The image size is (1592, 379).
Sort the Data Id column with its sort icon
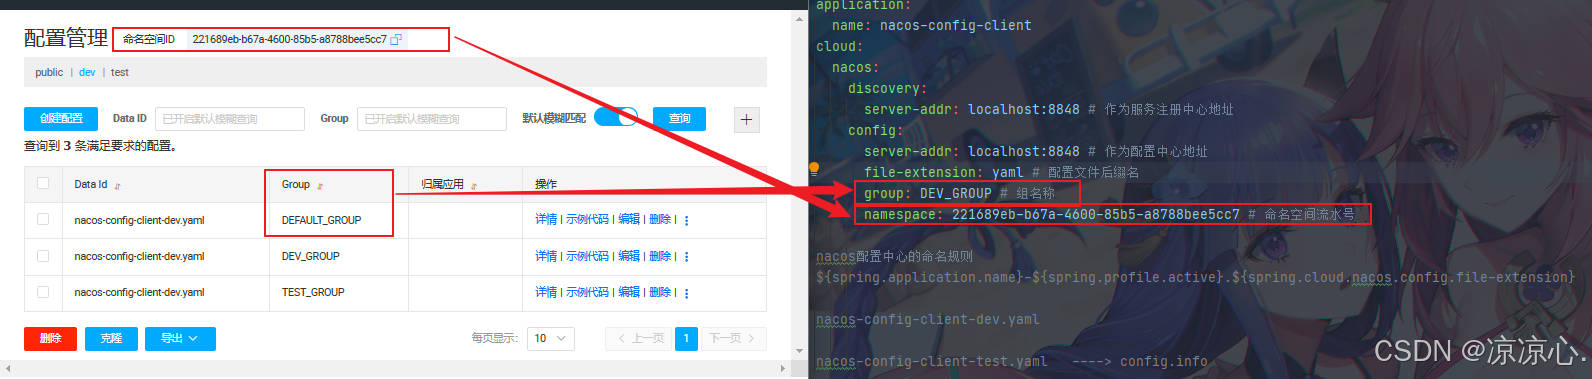[118, 186]
